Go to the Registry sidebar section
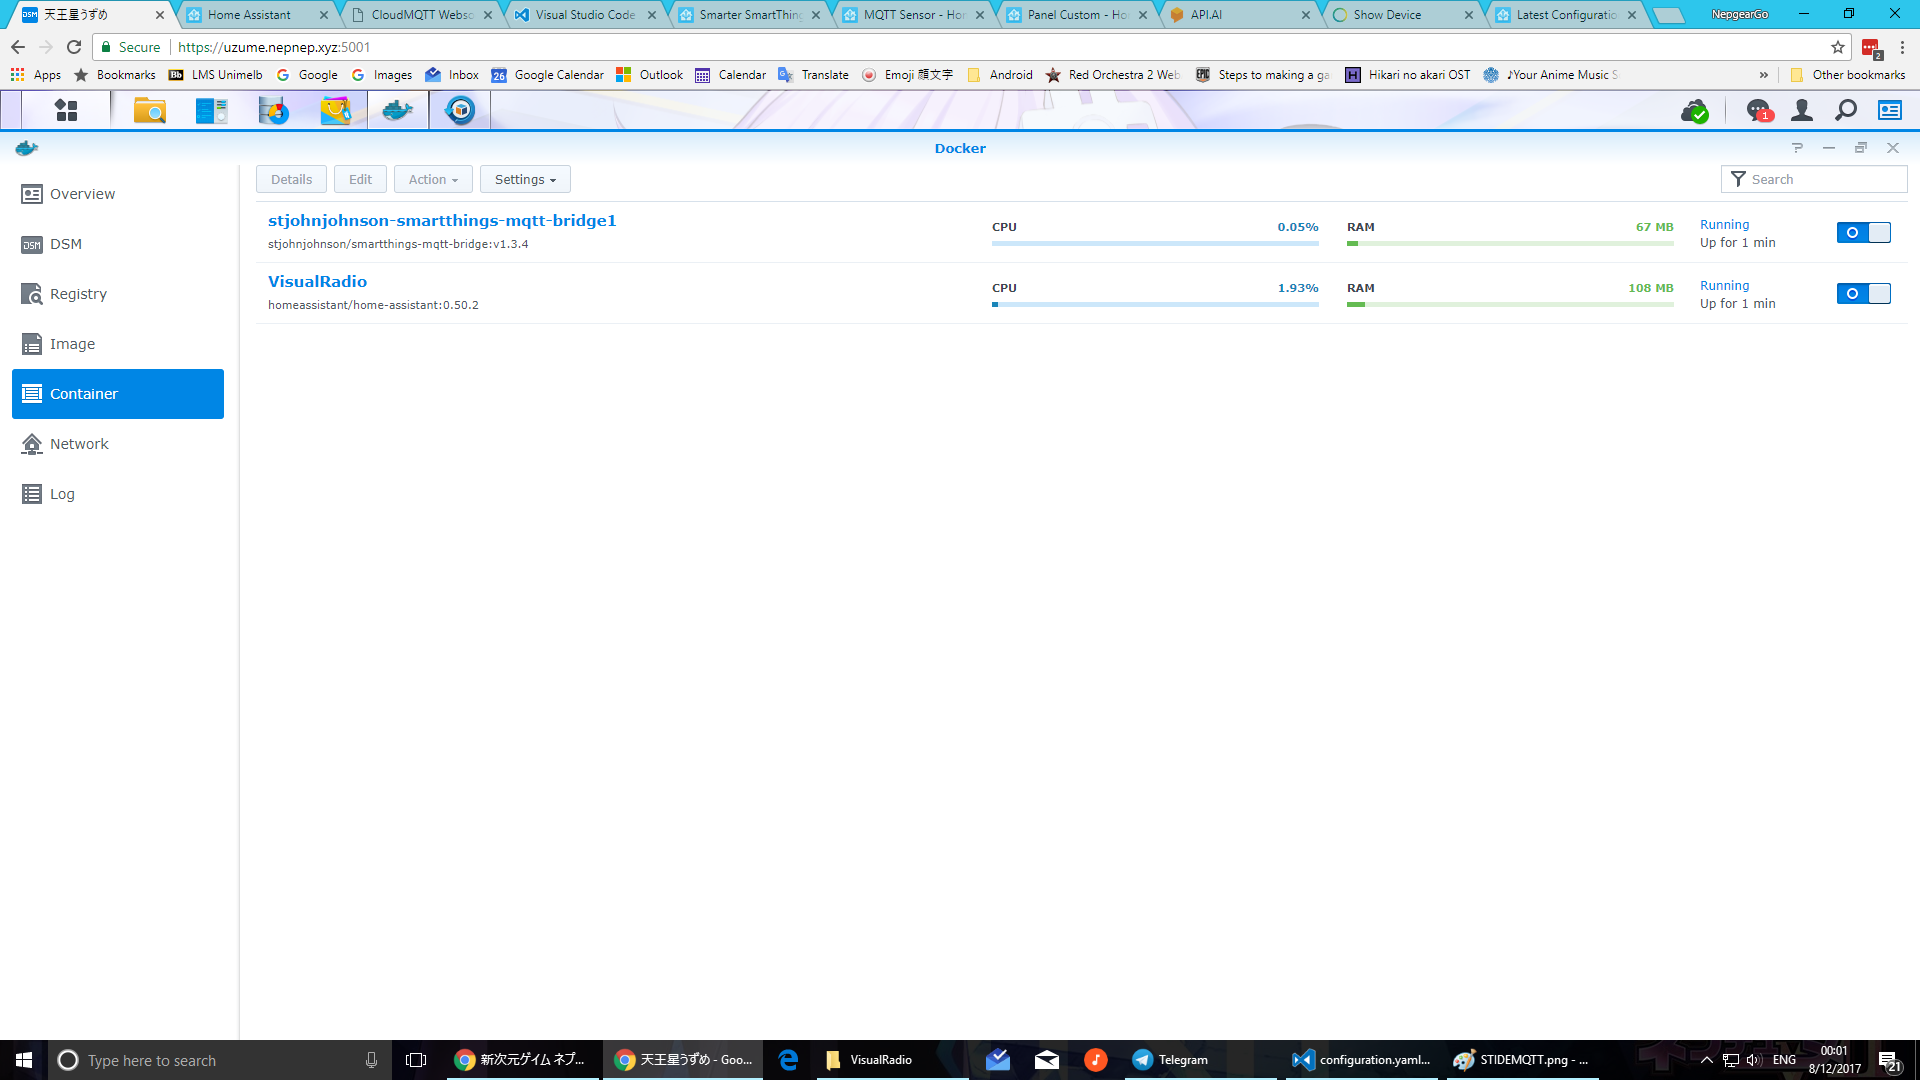Screen dimensions: 1920x1080 [x=78, y=294]
